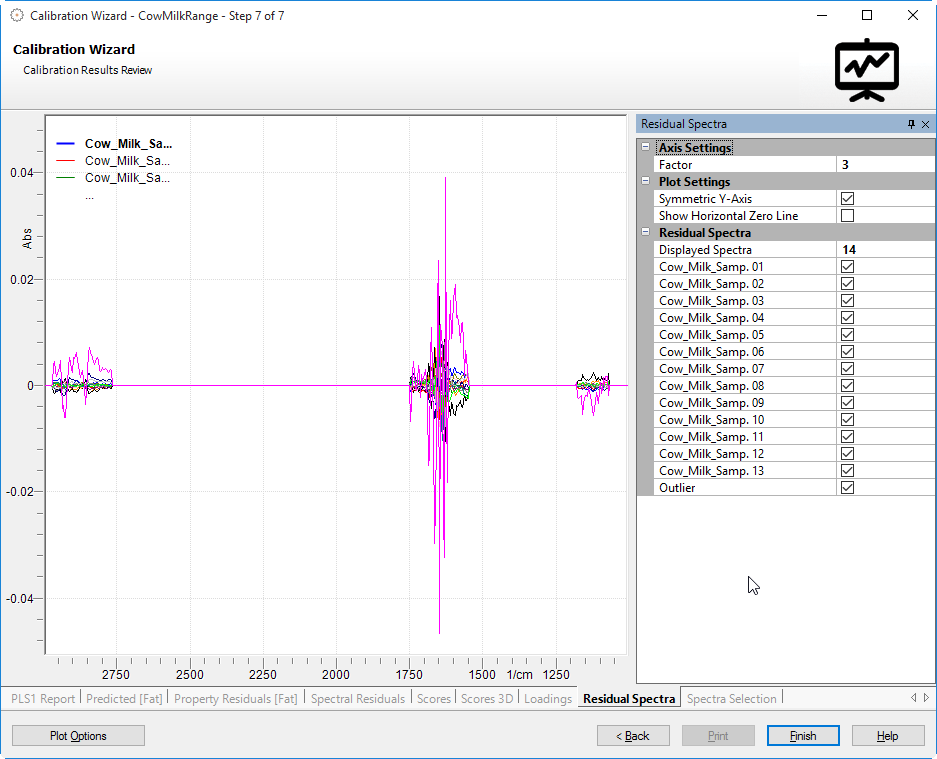Close the Residual Spectra panel
937x759 pixels.
[925, 124]
